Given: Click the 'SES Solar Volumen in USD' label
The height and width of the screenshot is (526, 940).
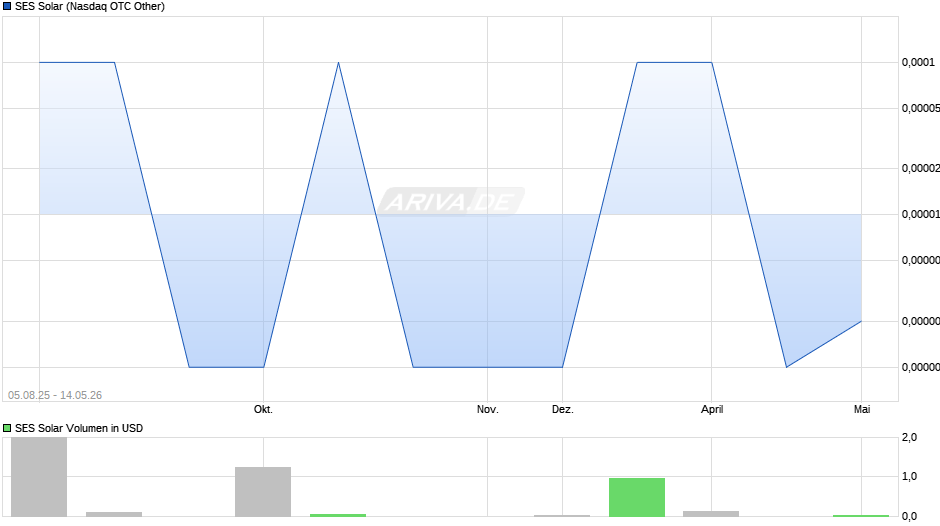Looking at the screenshot, I should click(x=79, y=428).
